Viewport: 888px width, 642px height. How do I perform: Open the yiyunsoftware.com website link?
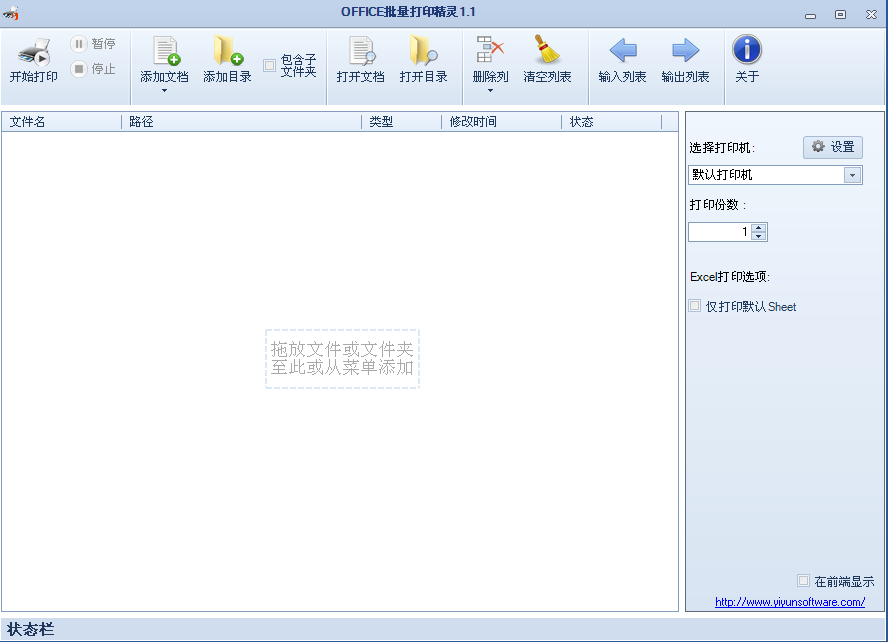pos(789,602)
